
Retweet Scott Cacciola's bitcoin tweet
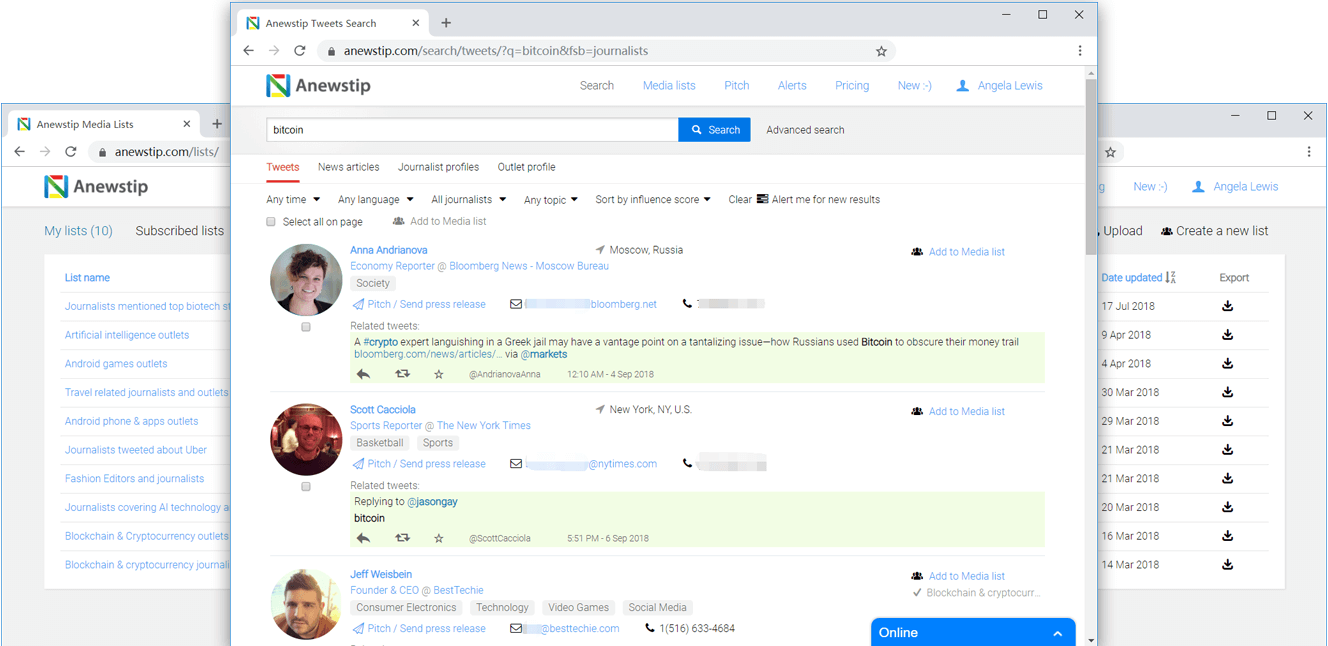[x=402, y=538]
